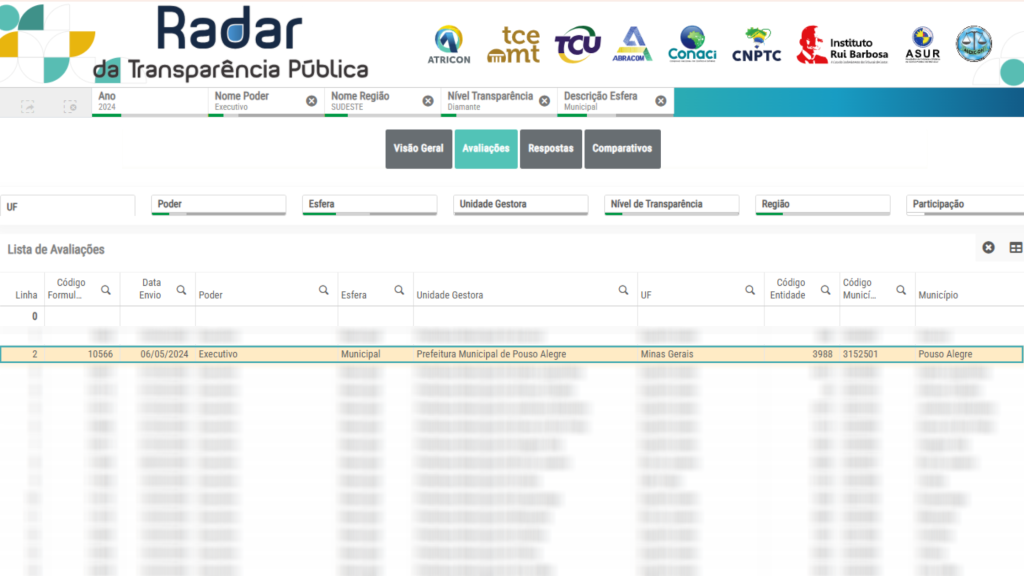Open the Visão Geral tab
The image size is (1024, 576).
[x=418, y=149]
